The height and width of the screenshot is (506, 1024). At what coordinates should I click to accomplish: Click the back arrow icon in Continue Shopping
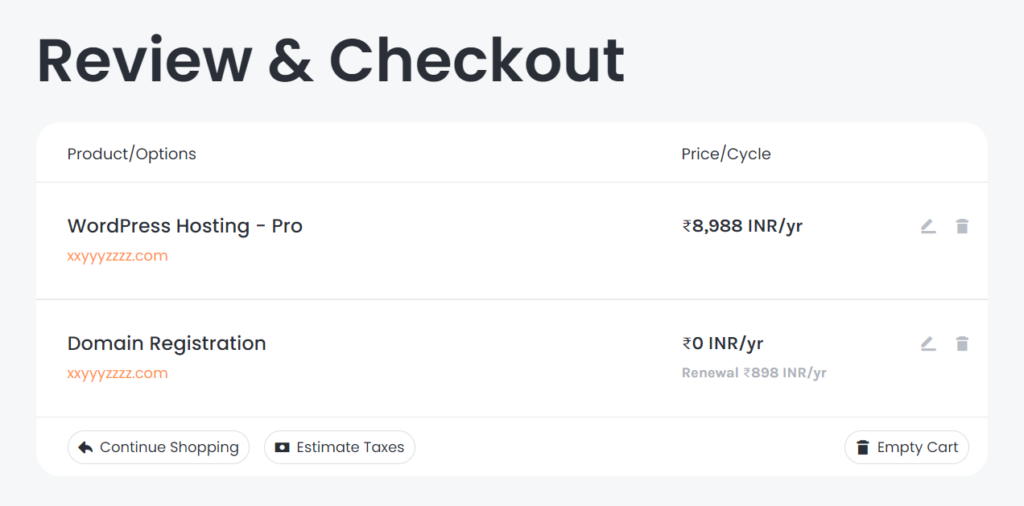coord(86,447)
